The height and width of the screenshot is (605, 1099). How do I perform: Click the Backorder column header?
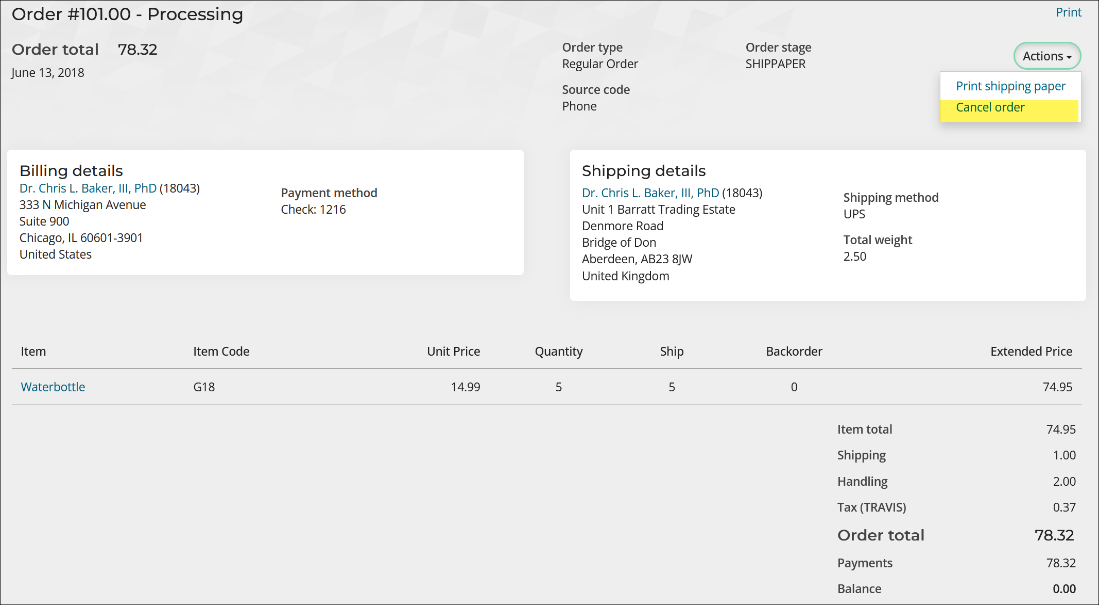(793, 351)
